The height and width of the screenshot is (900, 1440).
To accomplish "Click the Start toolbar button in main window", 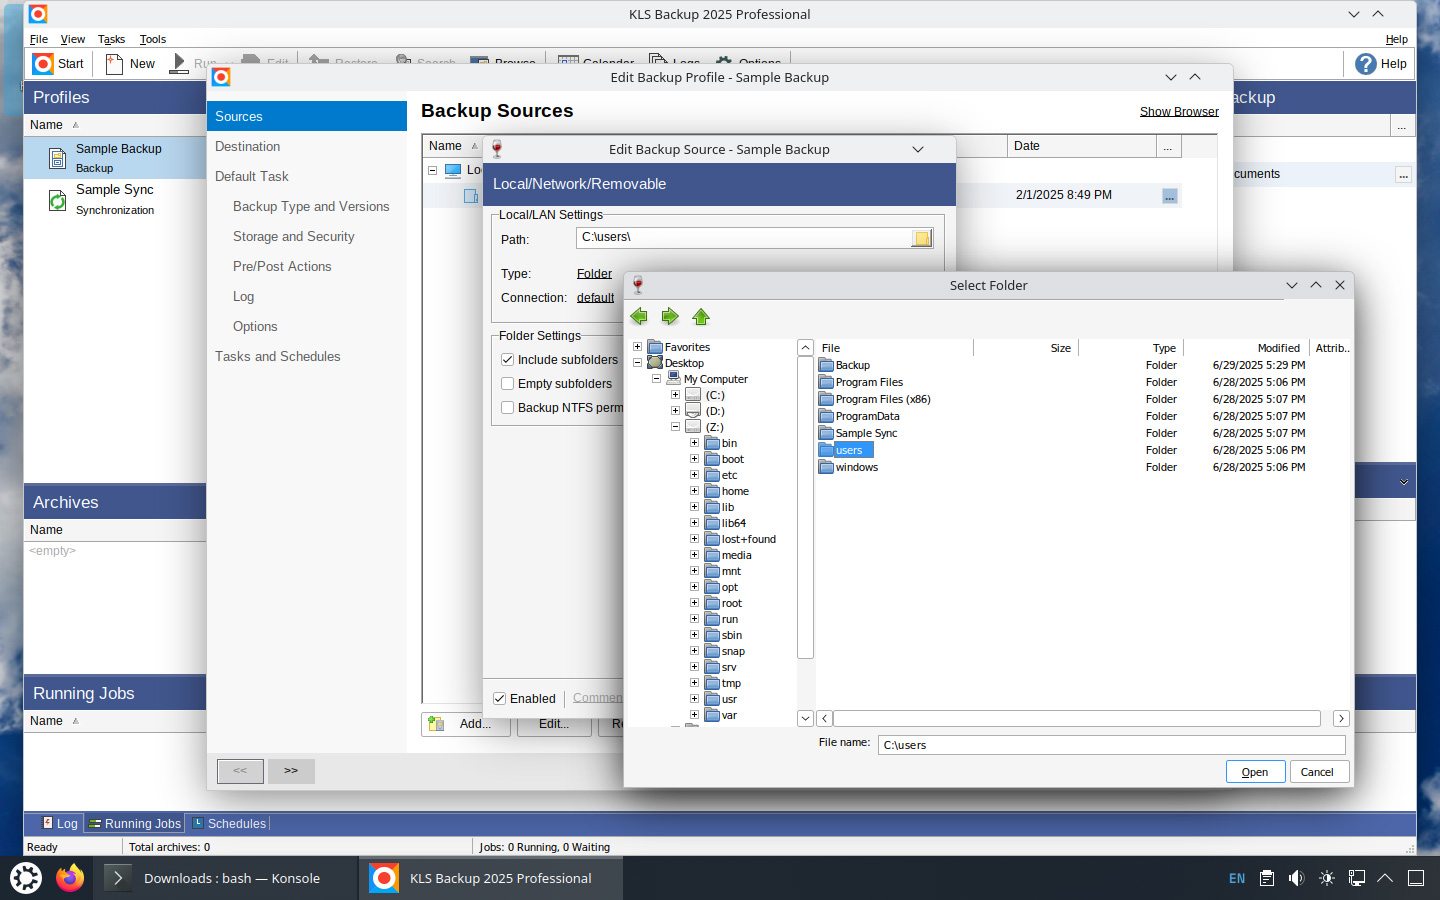I will (x=58, y=64).
